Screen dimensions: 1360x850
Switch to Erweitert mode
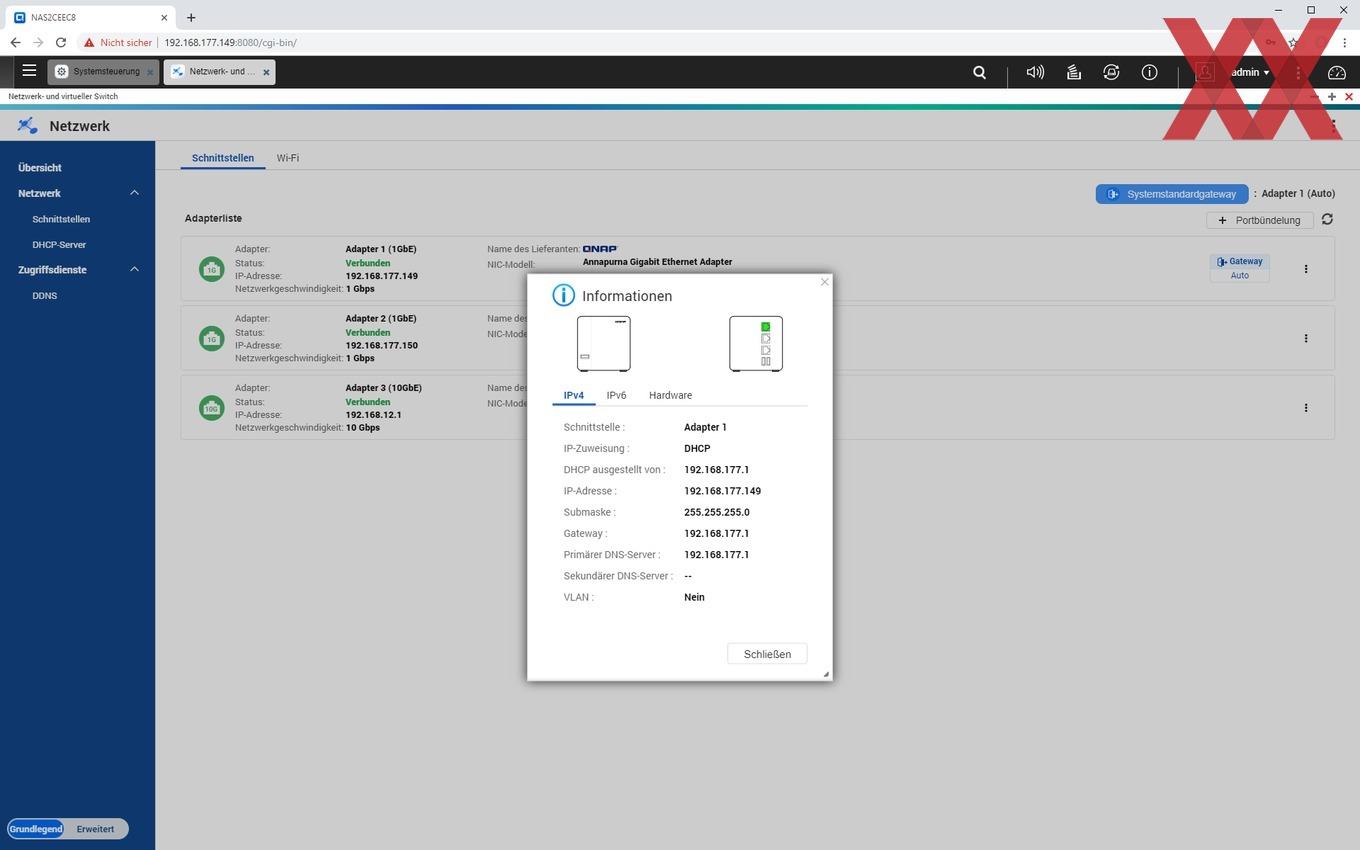[95, 829]
